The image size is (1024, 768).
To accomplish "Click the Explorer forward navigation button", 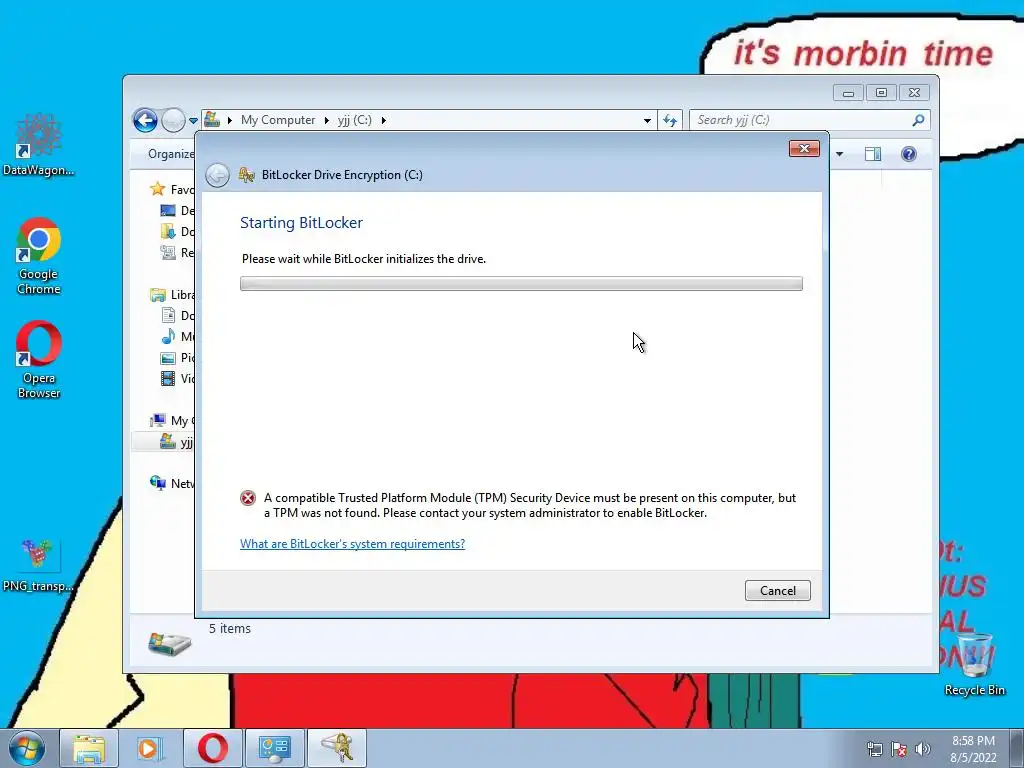I will coord(173,120).
